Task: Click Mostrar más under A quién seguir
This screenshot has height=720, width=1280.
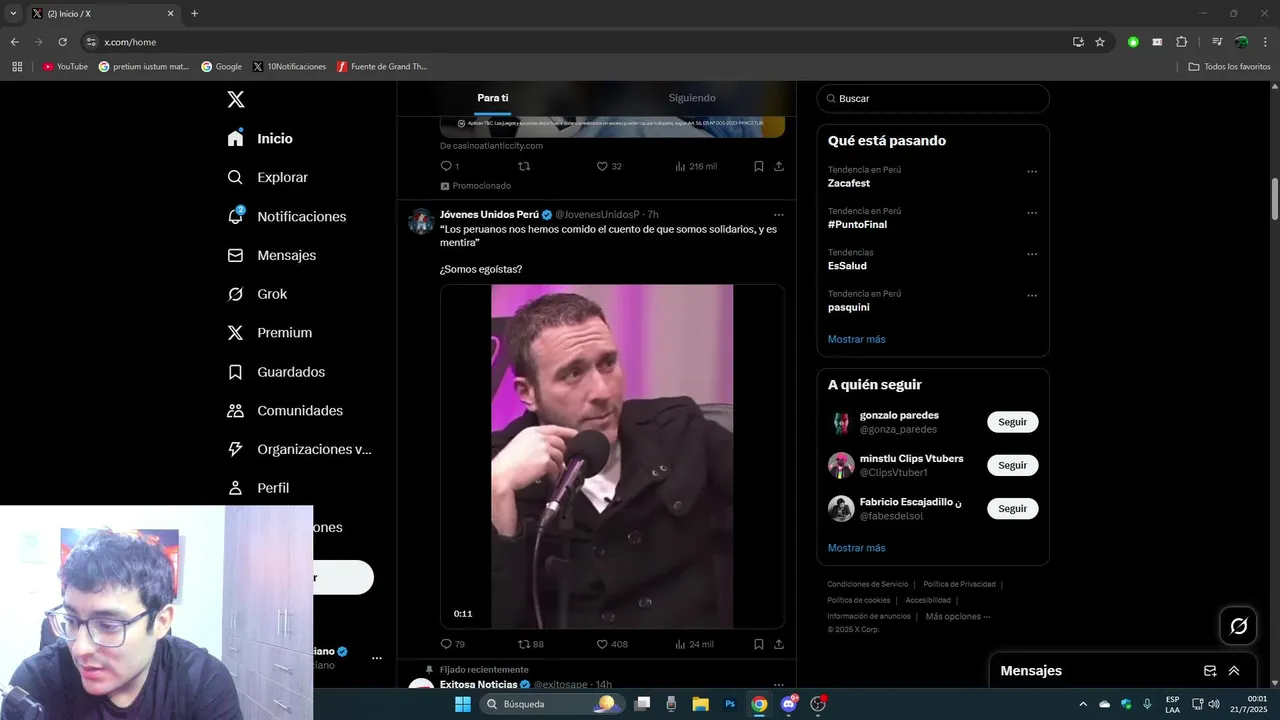Action: [856, 548]
